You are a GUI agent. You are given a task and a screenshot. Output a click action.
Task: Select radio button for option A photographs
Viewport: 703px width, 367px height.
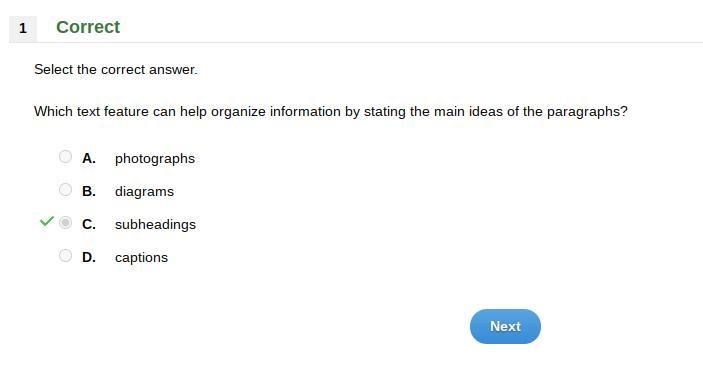point(65,156)
